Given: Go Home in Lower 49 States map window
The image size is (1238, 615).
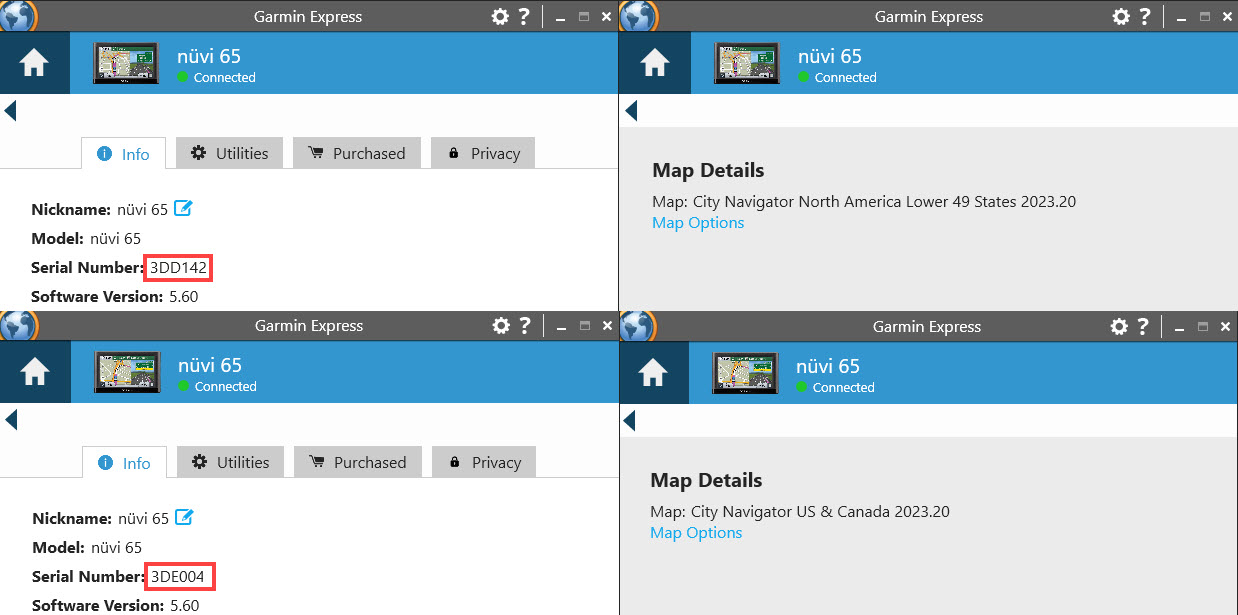Looking at the screenshot, I should click(x=655, y=63).
